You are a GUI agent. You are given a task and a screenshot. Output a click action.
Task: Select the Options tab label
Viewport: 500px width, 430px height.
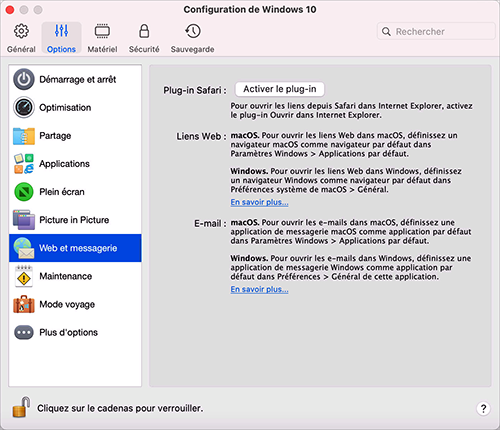[x=61, y=49]
